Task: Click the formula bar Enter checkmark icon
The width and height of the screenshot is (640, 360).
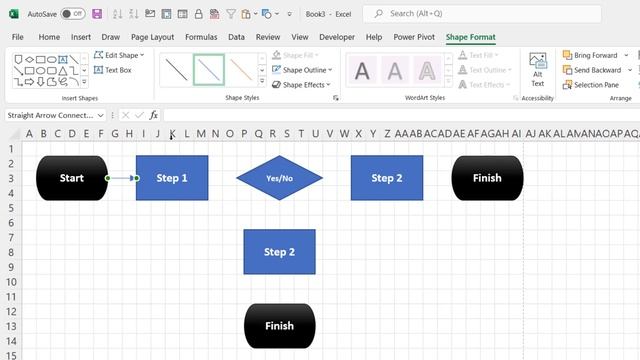Action: [139, 116]
